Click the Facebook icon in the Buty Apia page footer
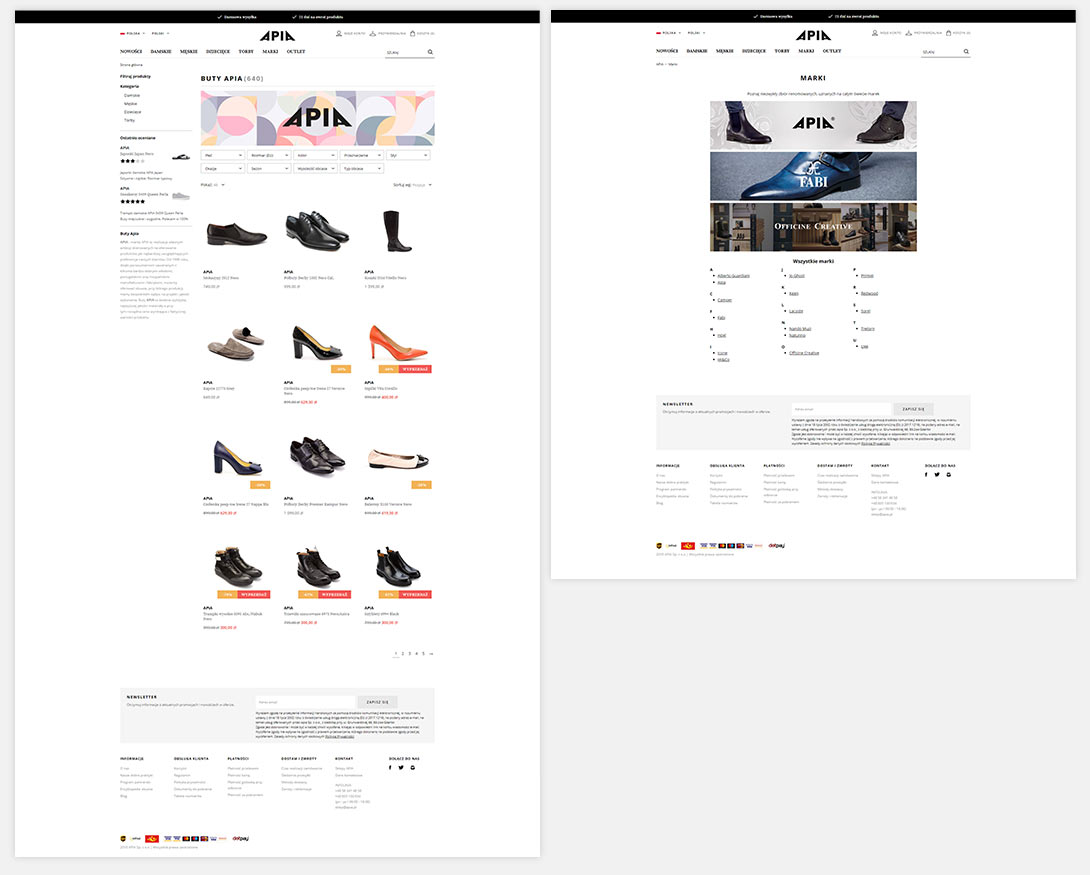Viewport: 1090px width, 875px height. pyautogui.click(x=390, y=767)
